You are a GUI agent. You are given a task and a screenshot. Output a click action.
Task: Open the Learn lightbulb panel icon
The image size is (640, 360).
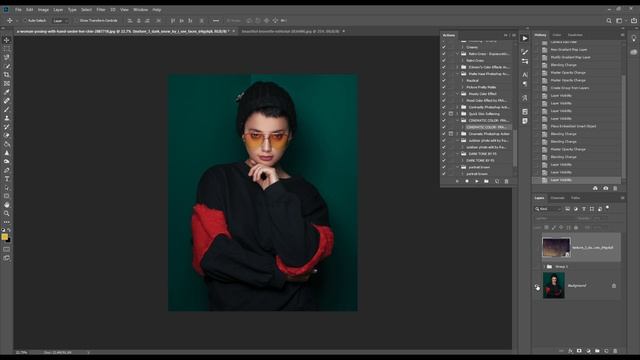633,38
